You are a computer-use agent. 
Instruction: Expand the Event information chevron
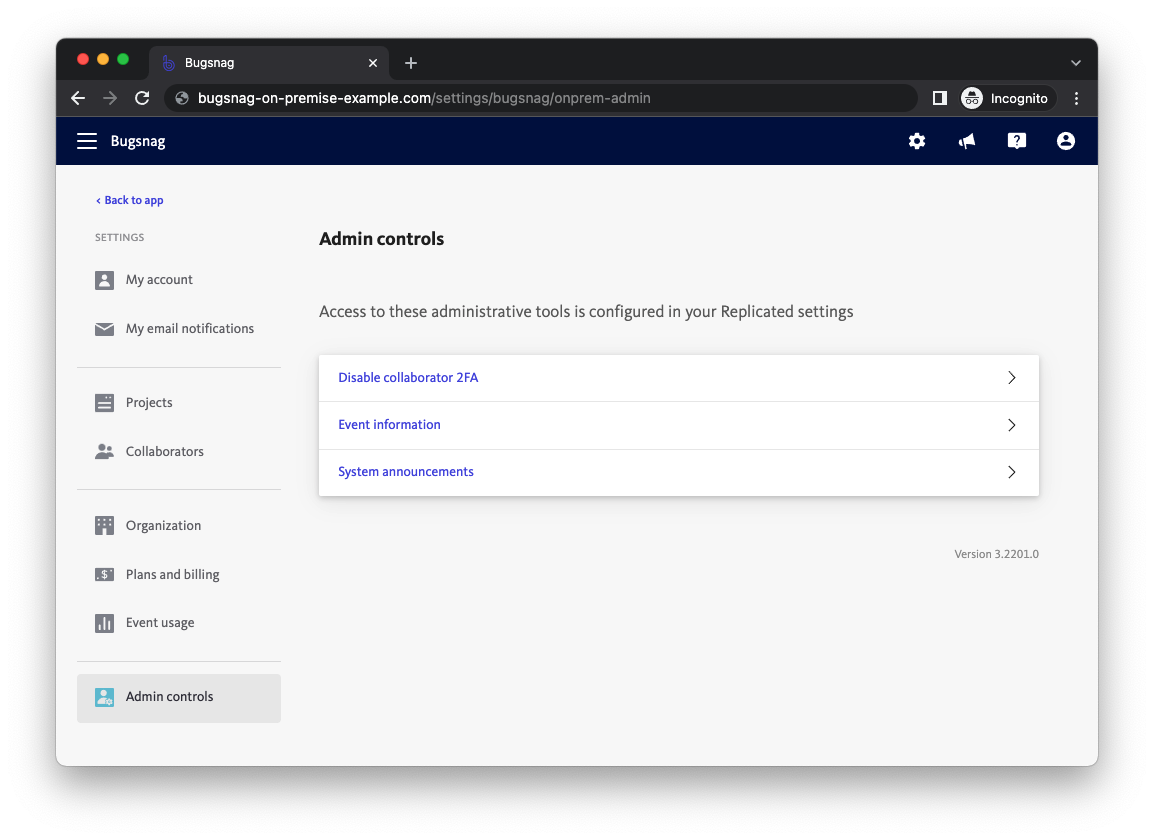tap(1012, 425)
